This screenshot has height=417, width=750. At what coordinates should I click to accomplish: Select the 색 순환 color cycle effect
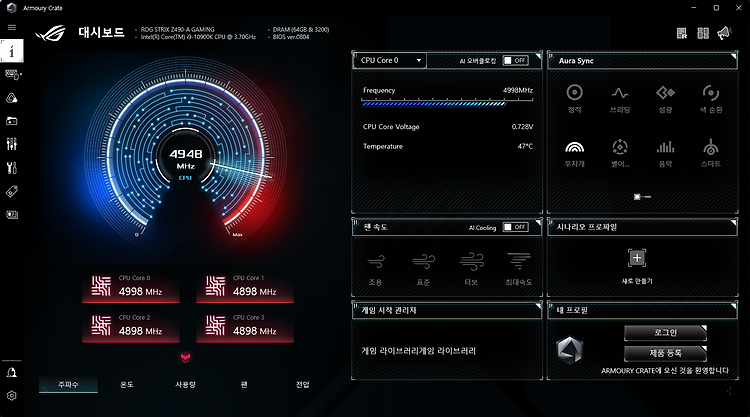pos(711,99)
